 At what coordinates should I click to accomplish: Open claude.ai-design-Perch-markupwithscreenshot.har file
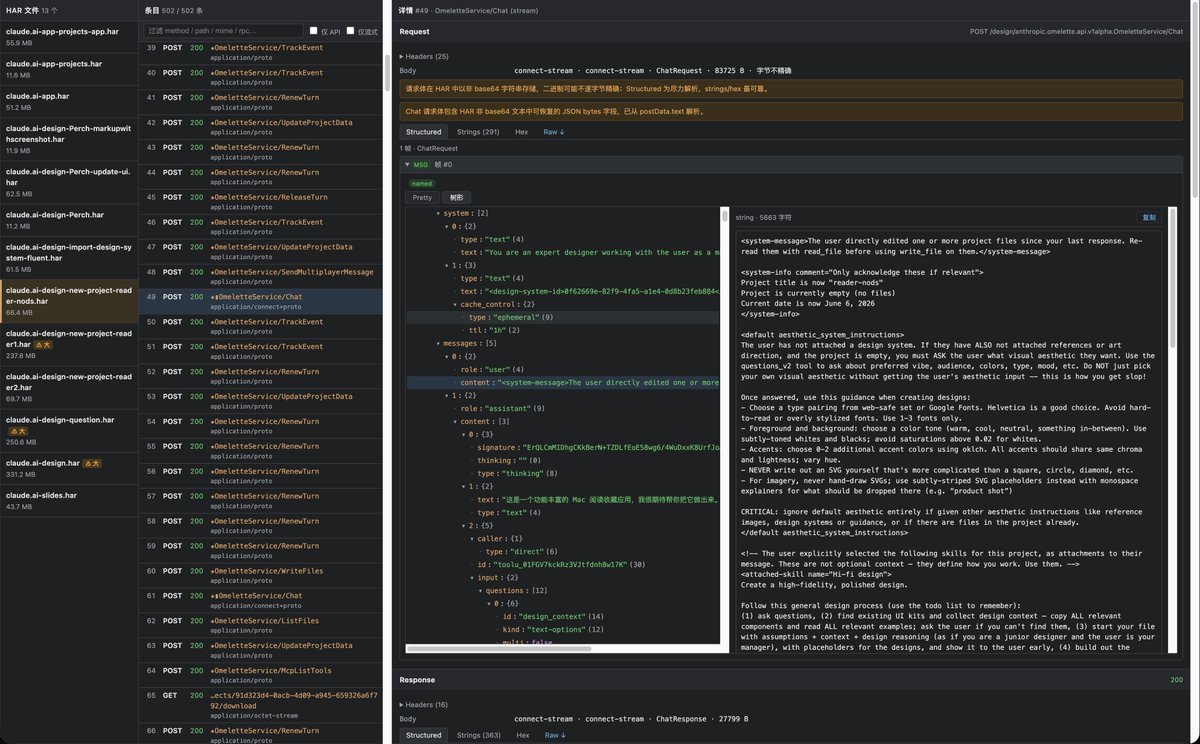pos(67,139)
